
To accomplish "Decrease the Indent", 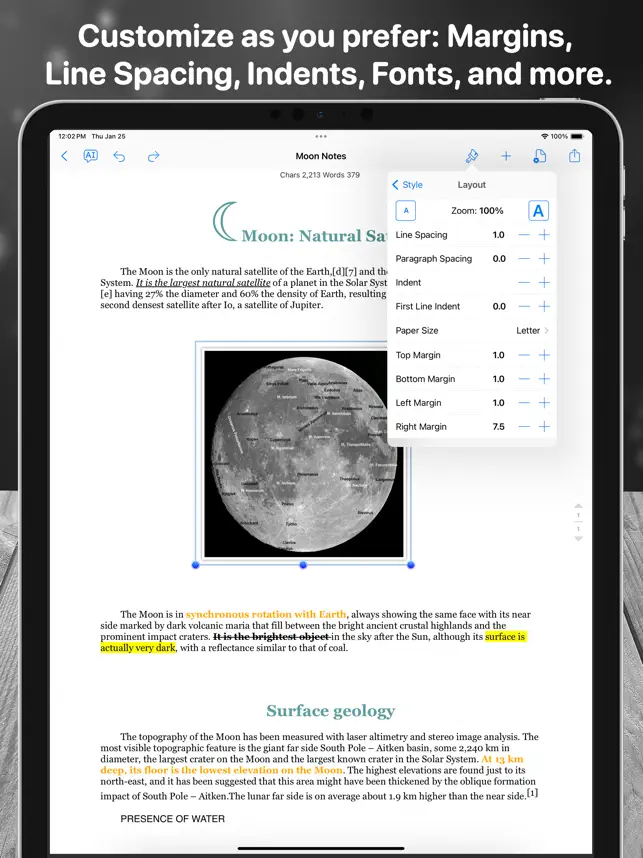I will point(524,283).
